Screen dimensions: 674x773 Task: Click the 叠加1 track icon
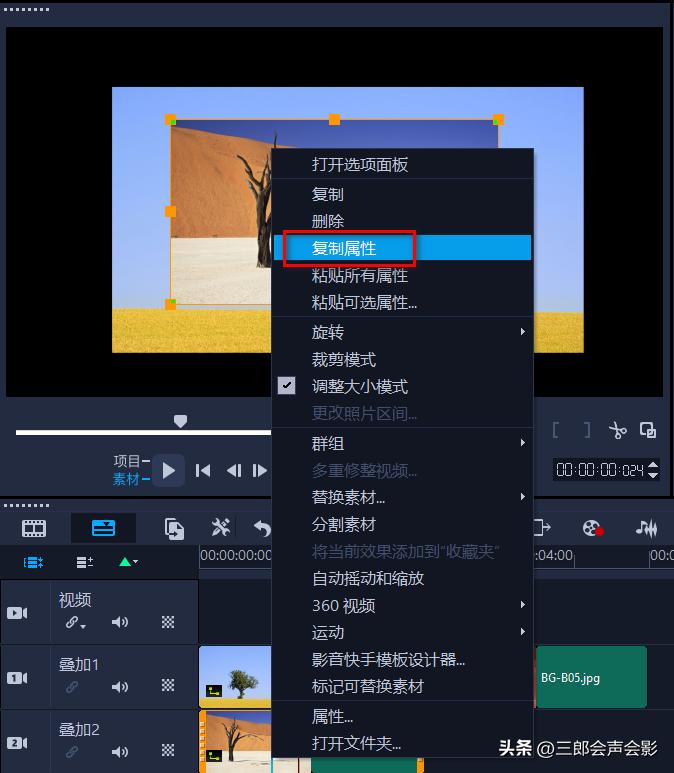point(17,678)
